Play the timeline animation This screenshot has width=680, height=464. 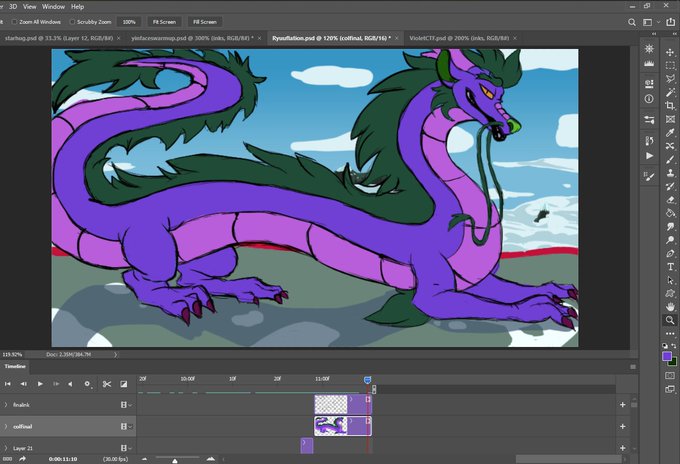point(40,384)
